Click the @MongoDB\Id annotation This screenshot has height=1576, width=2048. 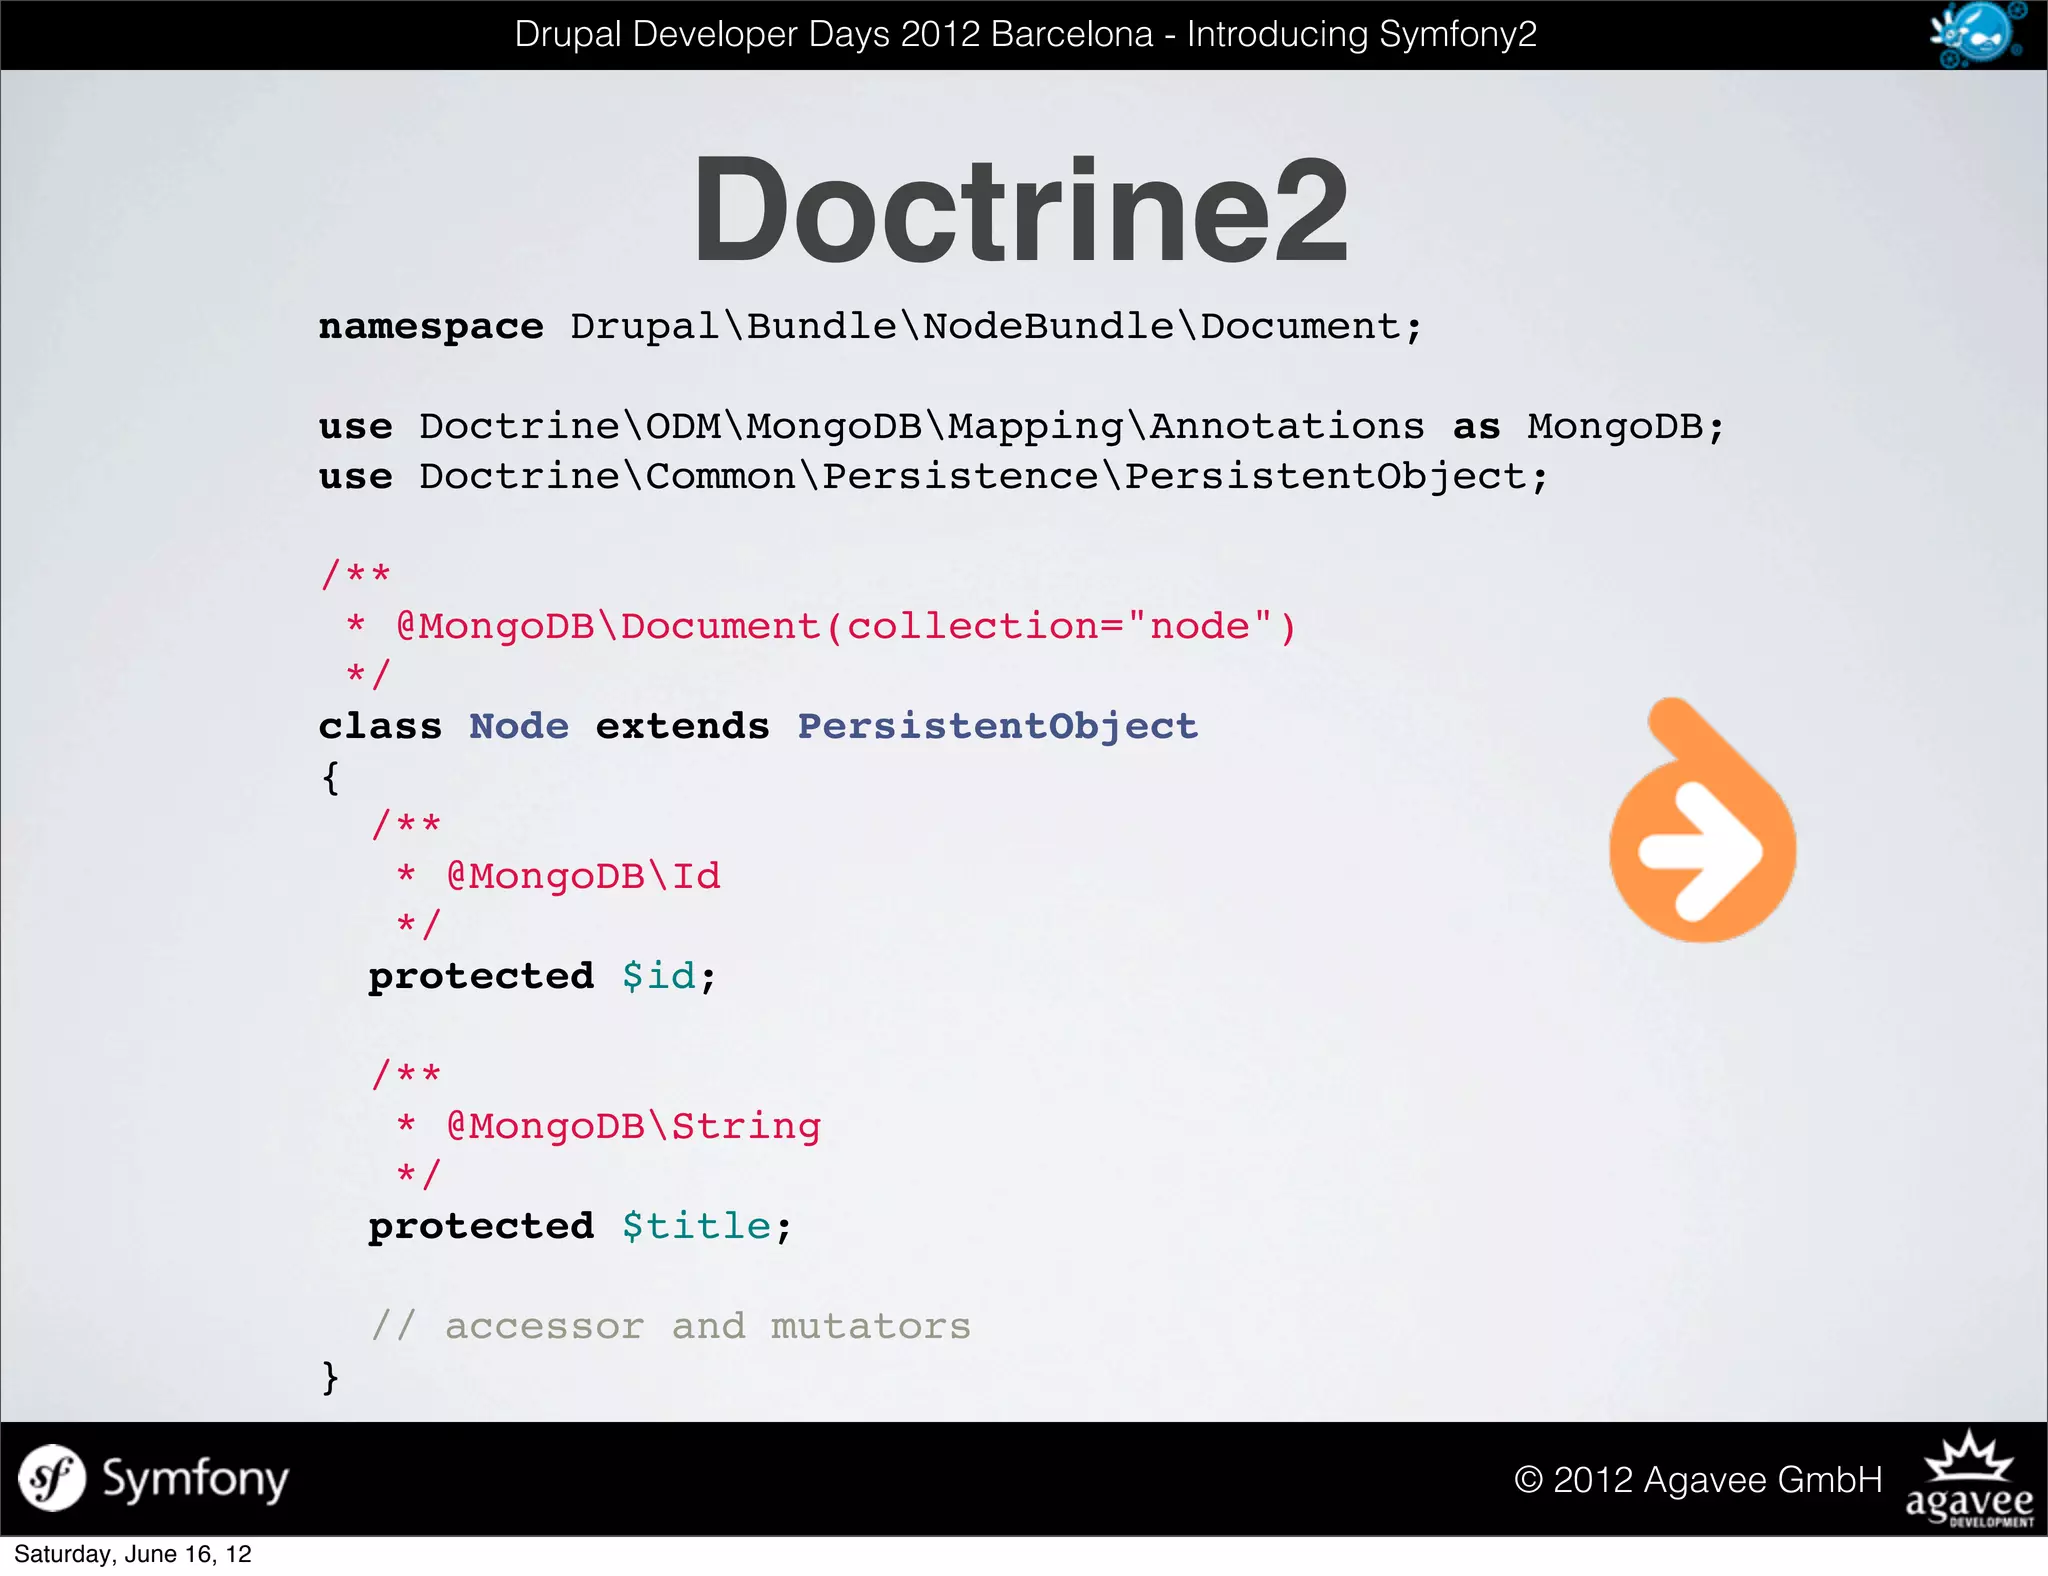click(583, 877)
